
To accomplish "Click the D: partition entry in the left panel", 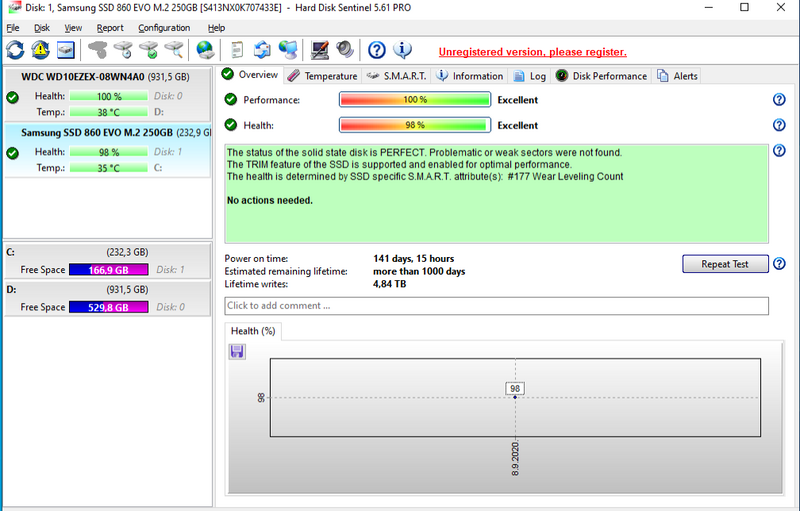I will [x=108, y=298].
